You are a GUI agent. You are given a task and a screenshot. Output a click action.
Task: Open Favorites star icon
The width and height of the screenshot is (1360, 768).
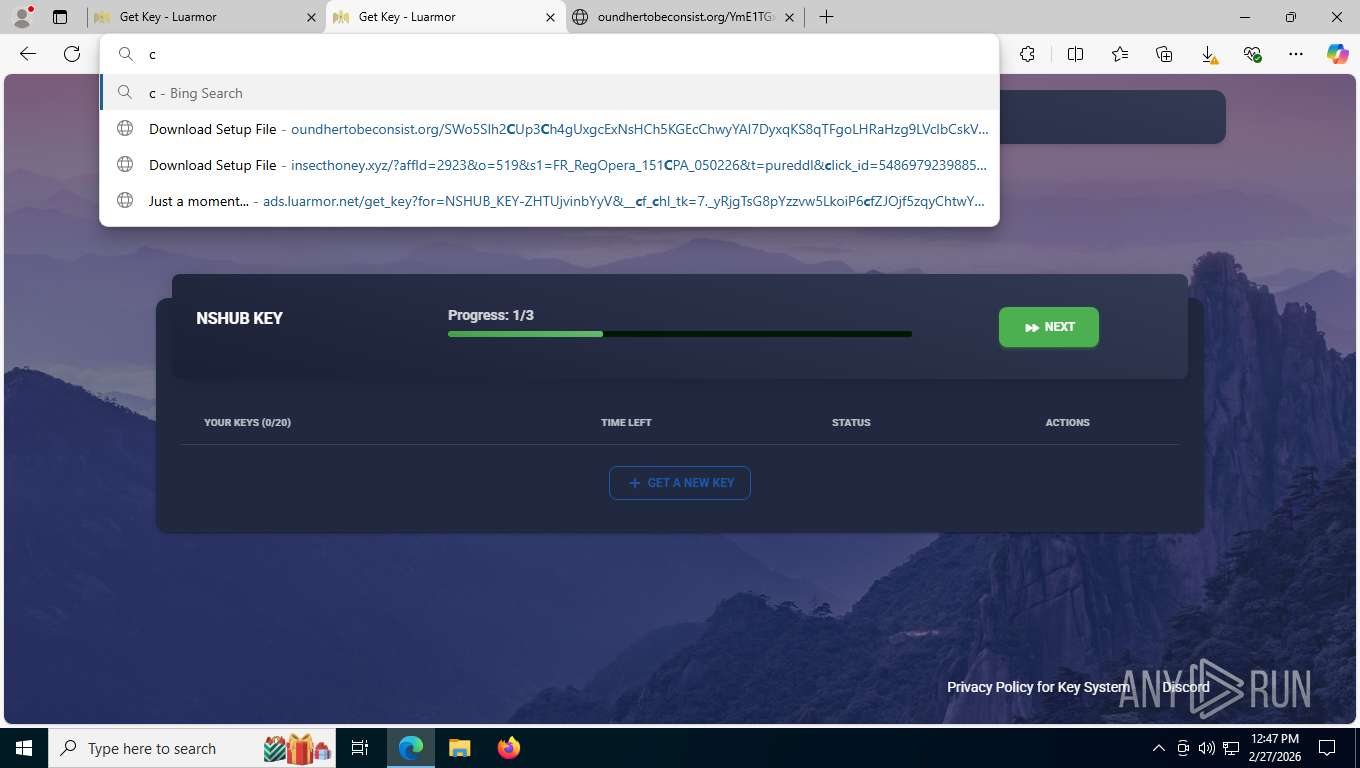click(1120, 54)
